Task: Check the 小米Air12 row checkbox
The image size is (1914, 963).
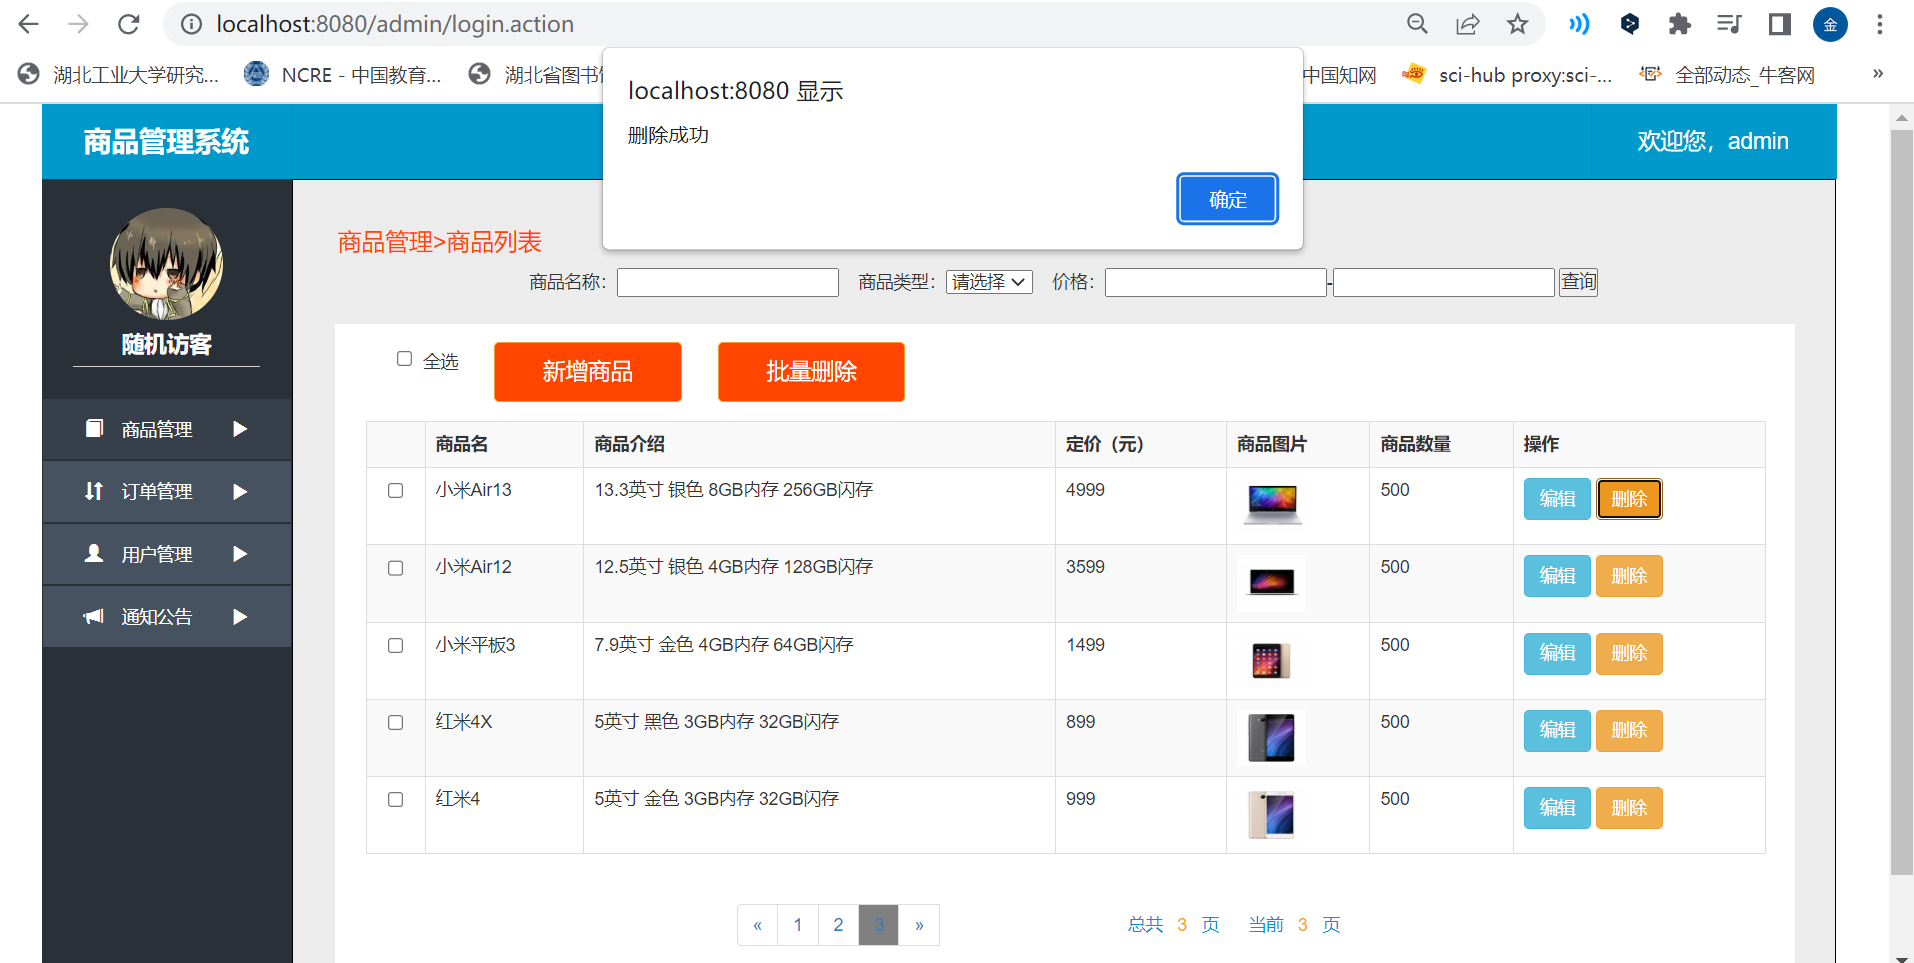Action: coord(396,567)
